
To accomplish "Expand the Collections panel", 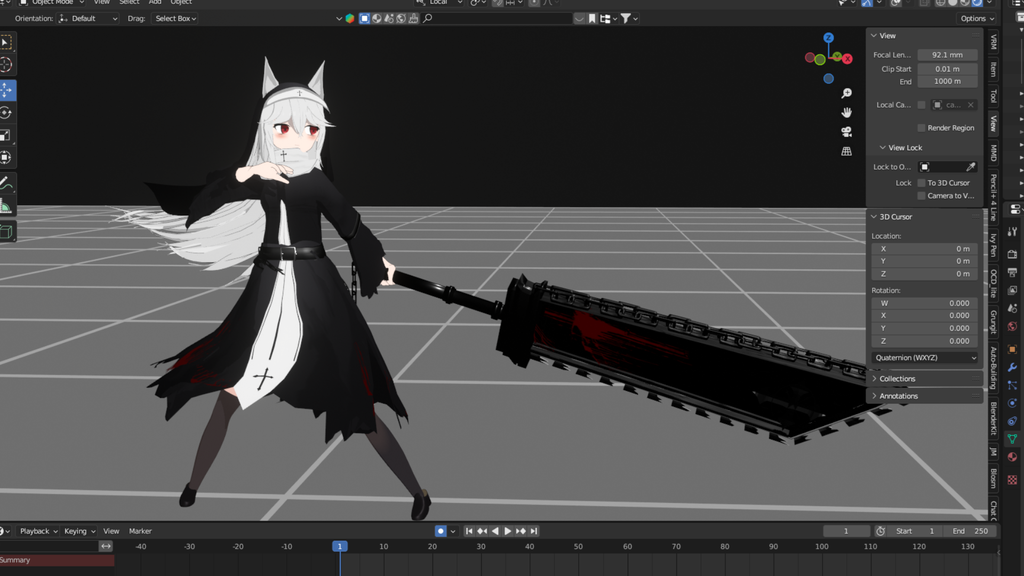I will coord(874,379).
